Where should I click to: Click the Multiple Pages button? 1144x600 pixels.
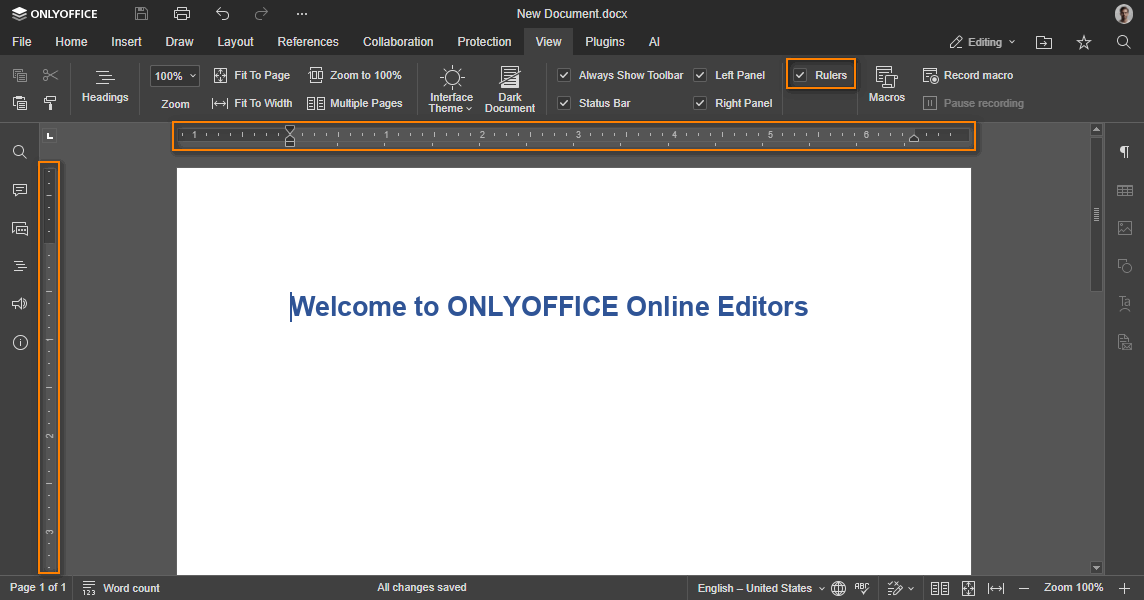coord(355,103)
